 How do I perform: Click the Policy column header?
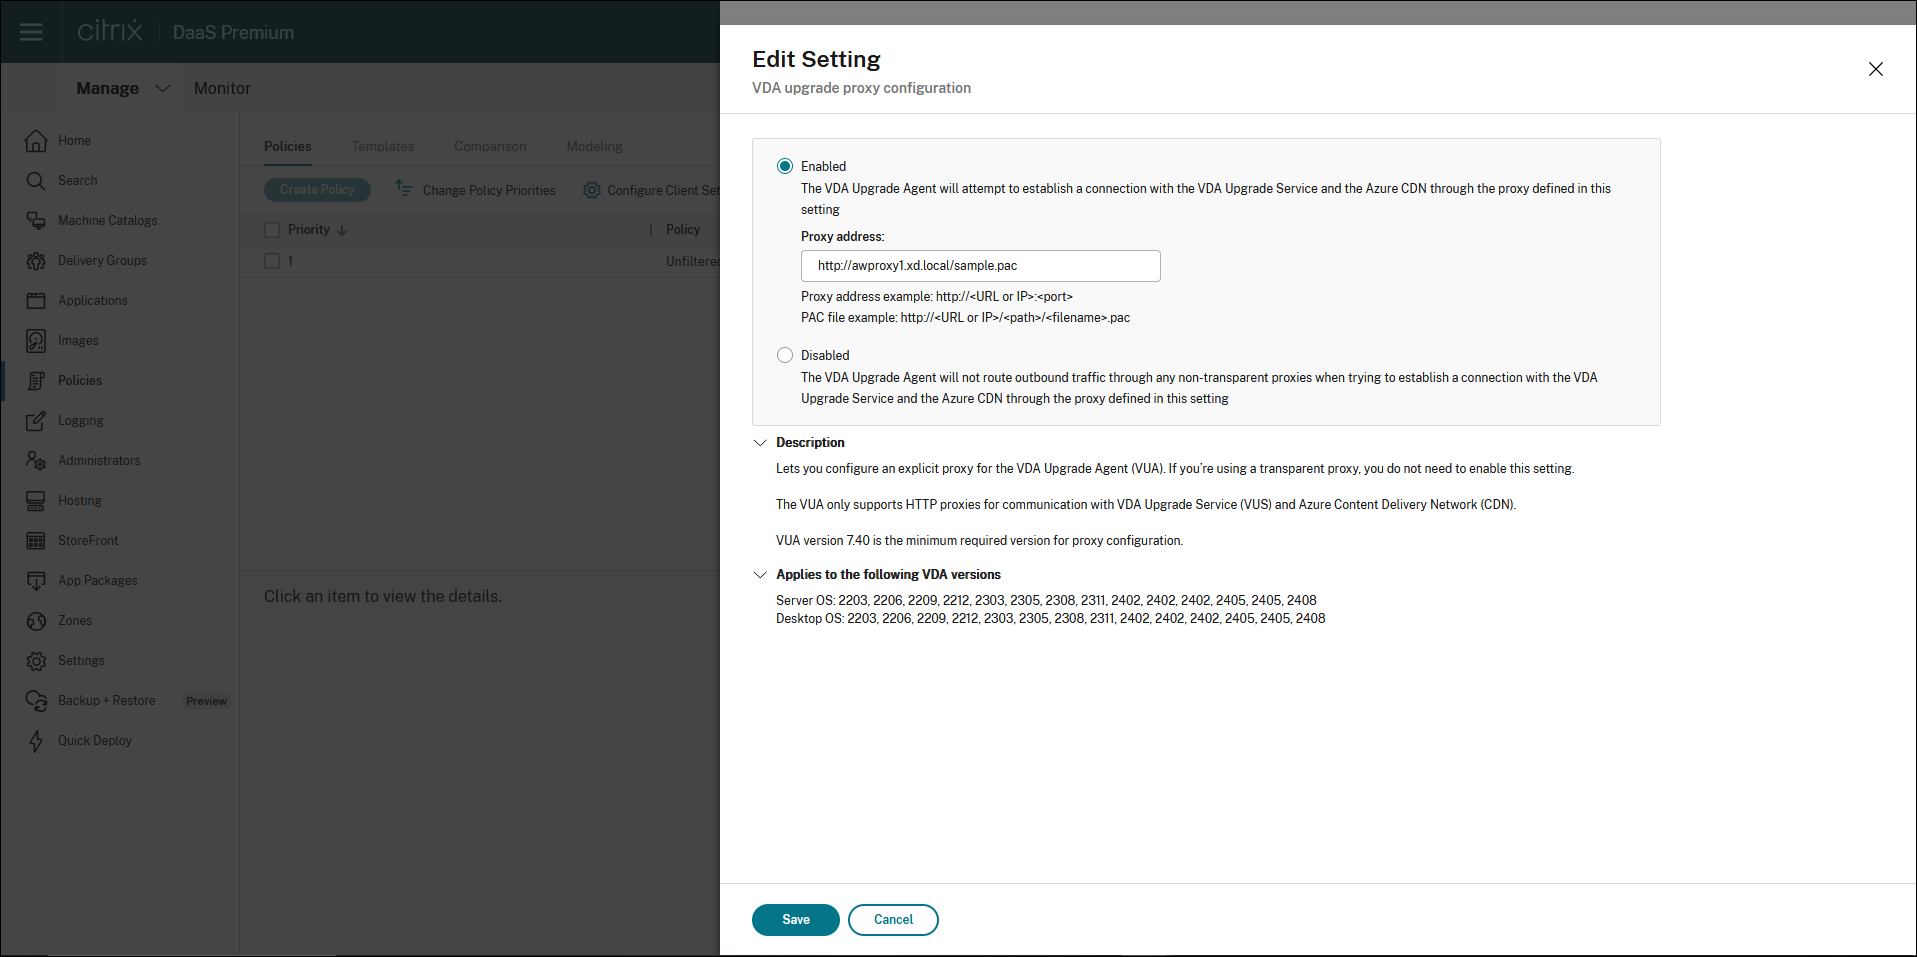pos(683,230)
